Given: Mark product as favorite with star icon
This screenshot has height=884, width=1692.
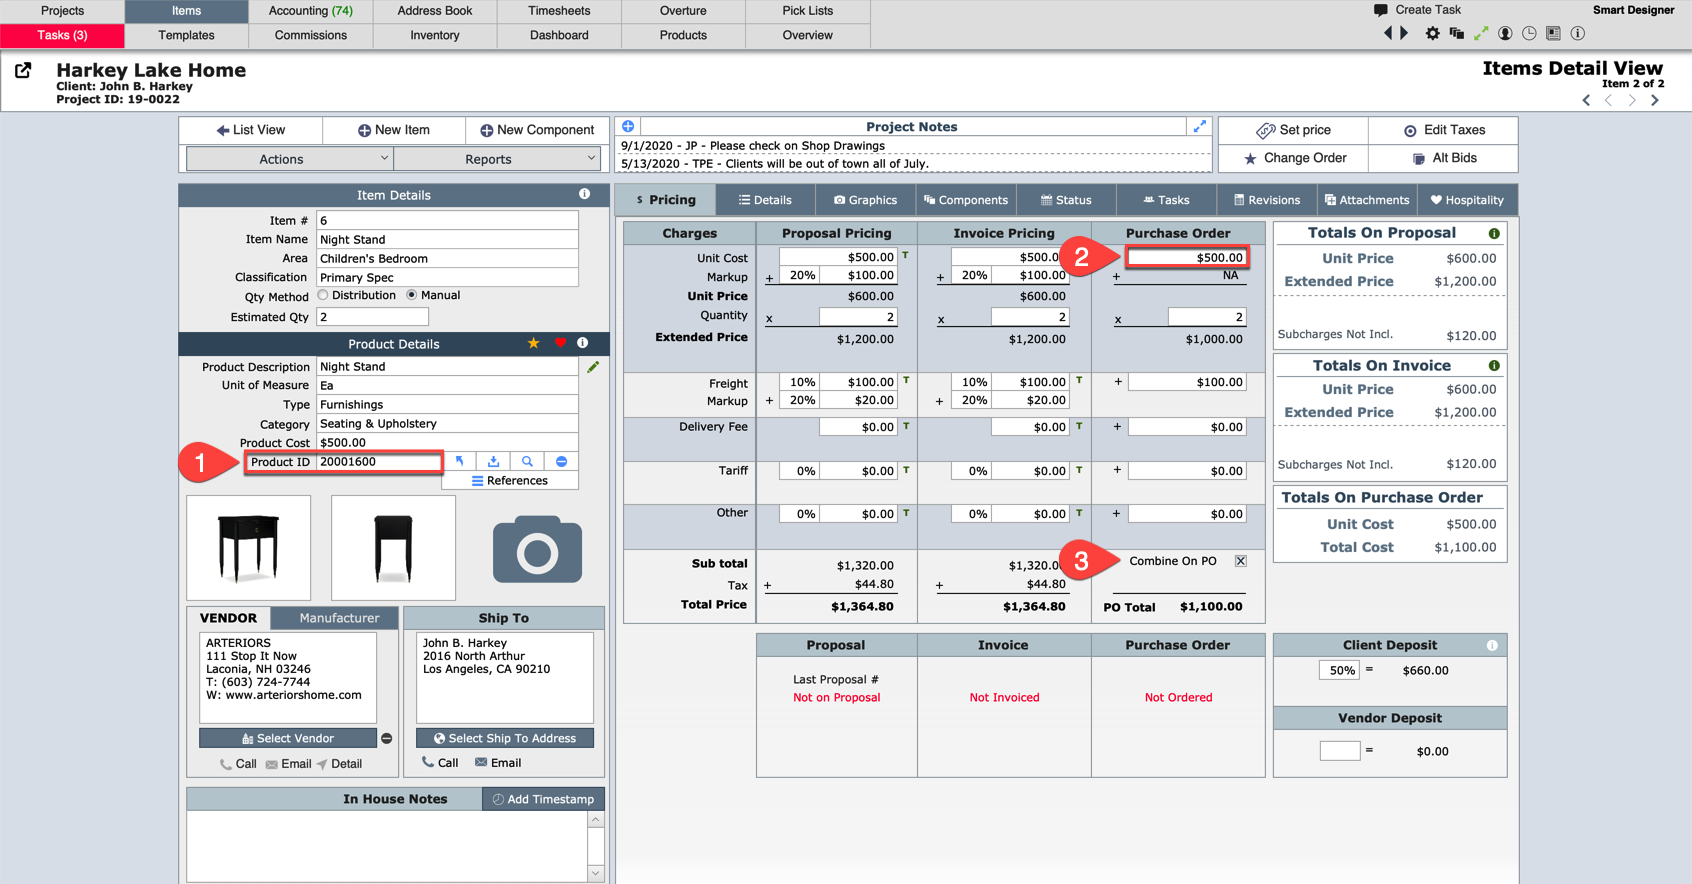Looking at the screenshot, I should [534, 343].
